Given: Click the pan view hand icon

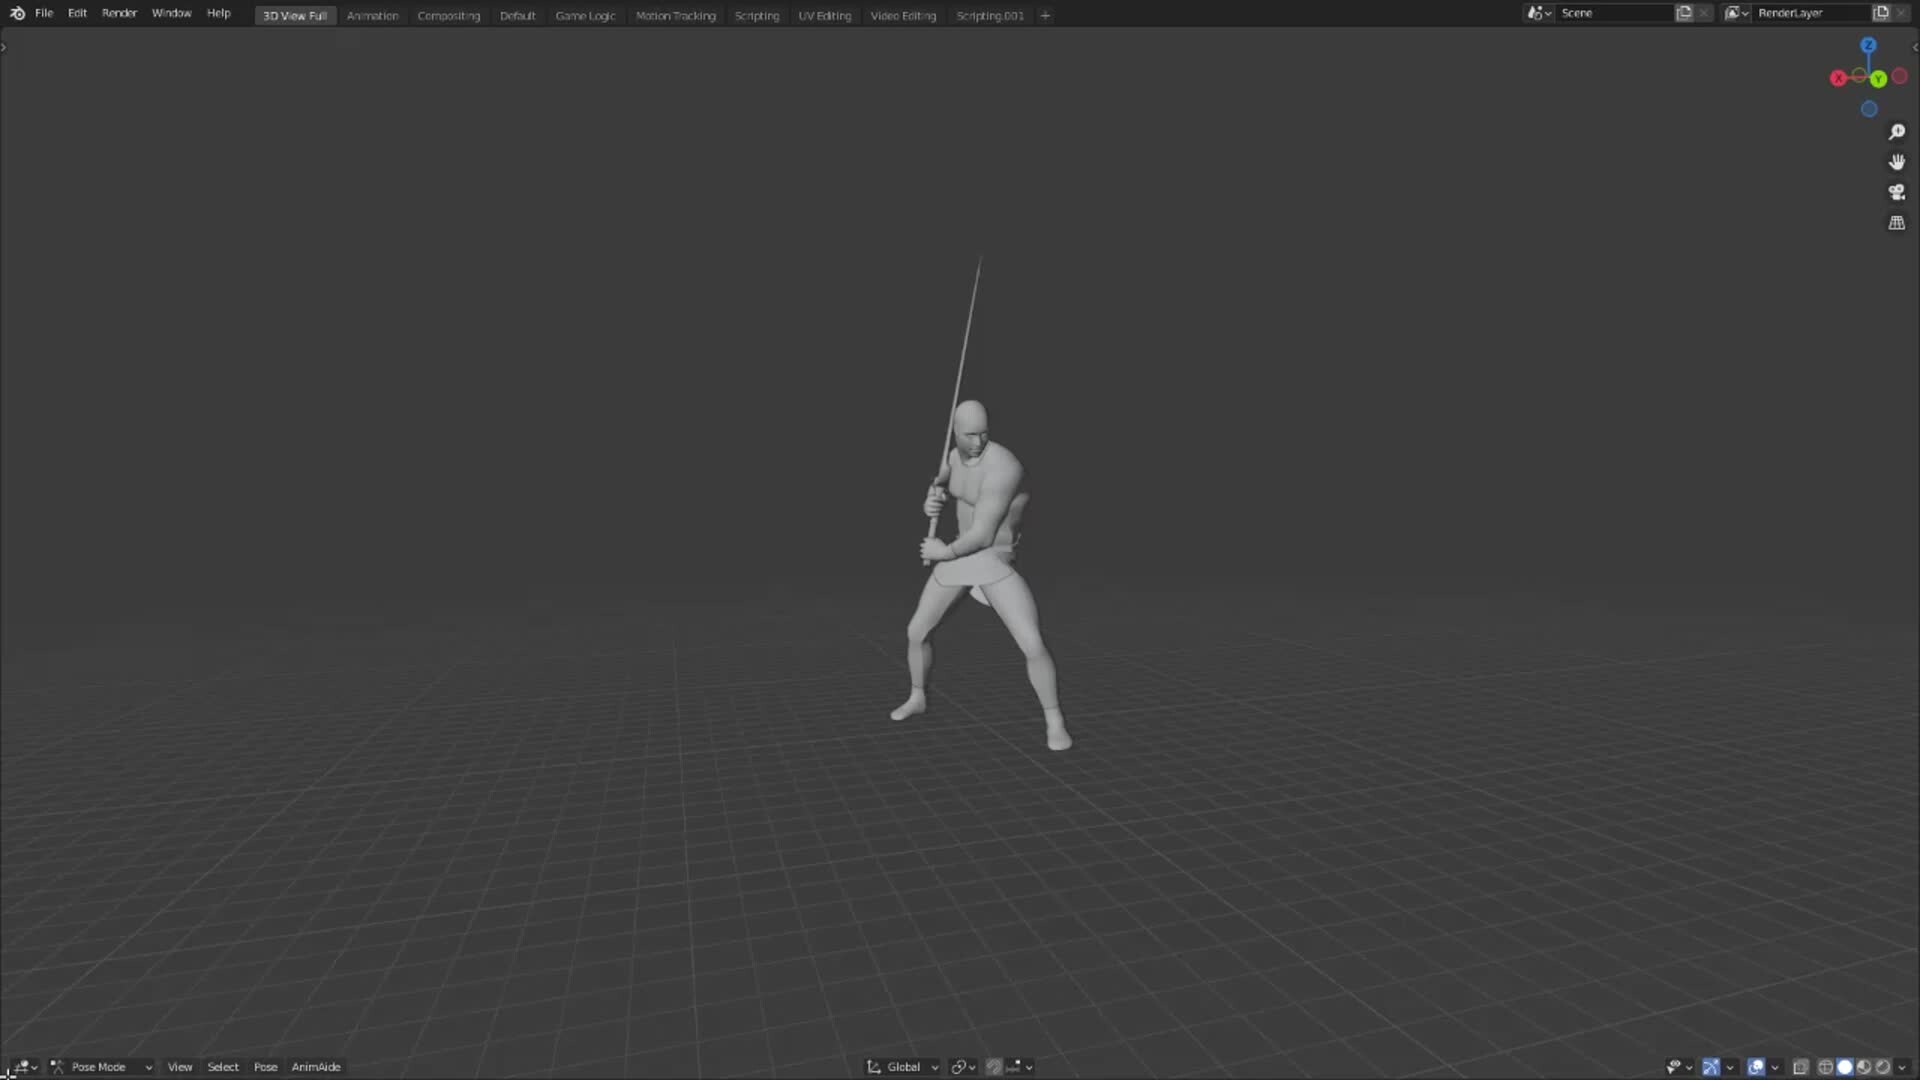Looking at the screenshot, I should click(x=1896, y=162).
